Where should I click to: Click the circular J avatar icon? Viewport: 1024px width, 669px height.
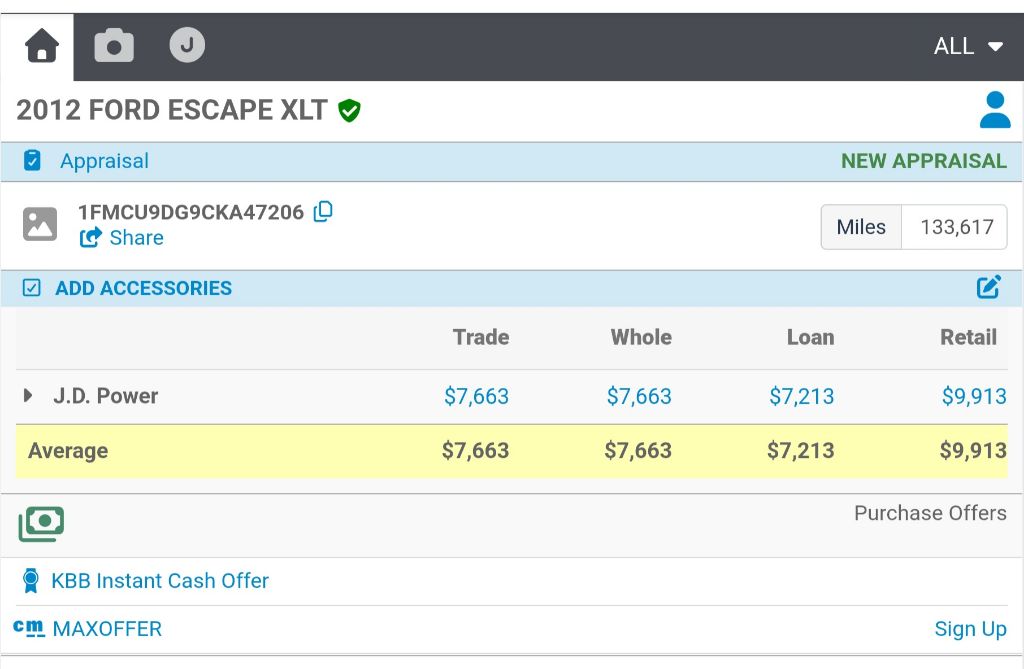[187, 45]
